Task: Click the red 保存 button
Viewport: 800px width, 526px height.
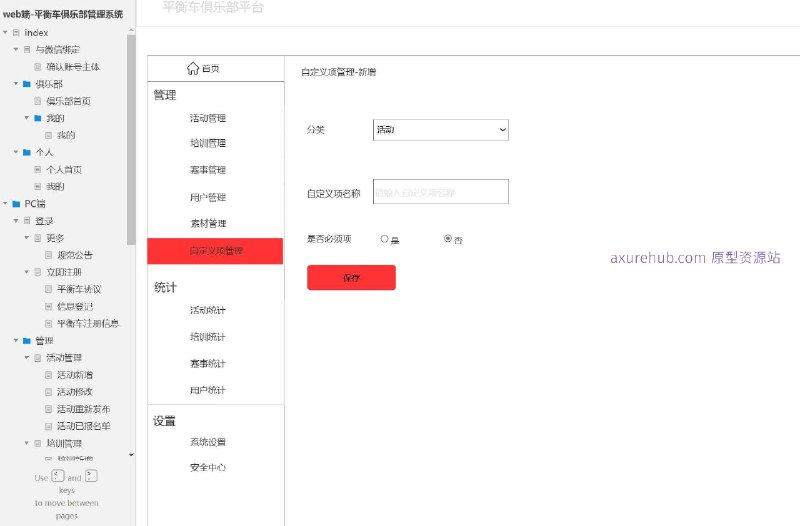Action: 351,278
